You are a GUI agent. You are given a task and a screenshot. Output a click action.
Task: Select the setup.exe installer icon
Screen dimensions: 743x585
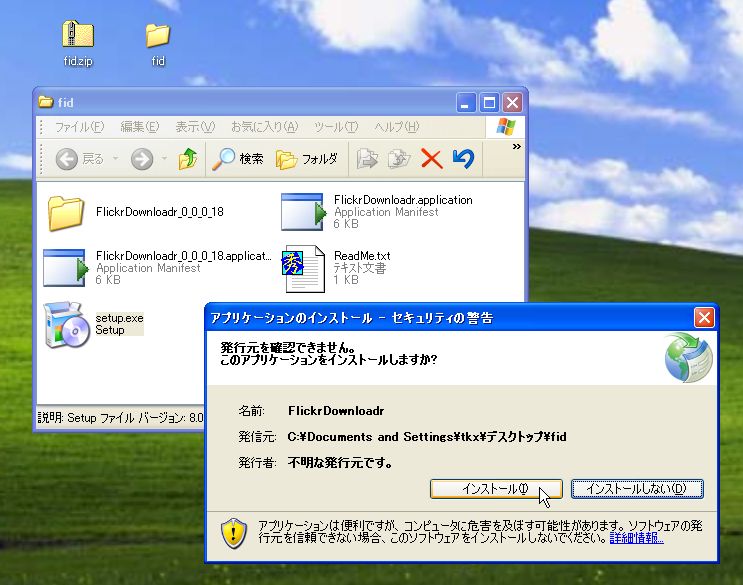(x=66, y=324)
